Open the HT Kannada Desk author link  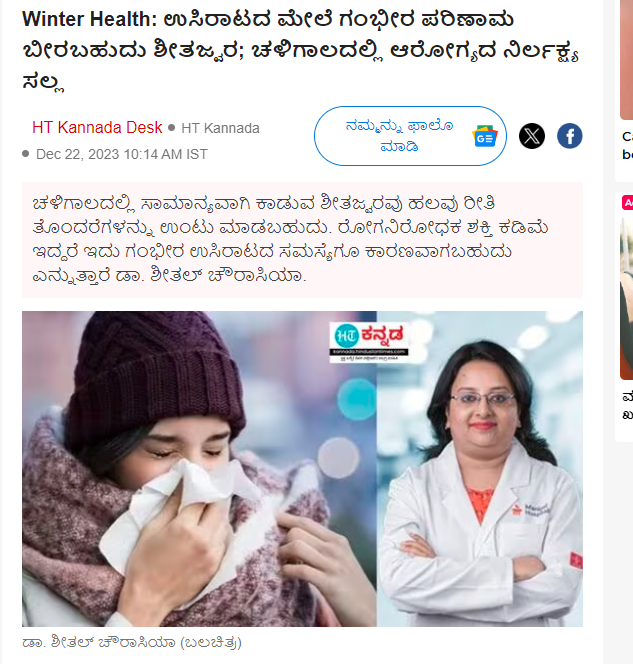[x=97, y=127]
